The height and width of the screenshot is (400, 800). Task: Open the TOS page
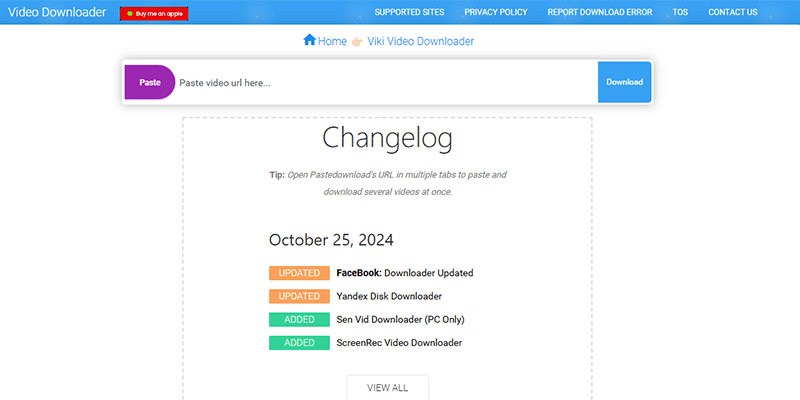click(x=680, y=13)
